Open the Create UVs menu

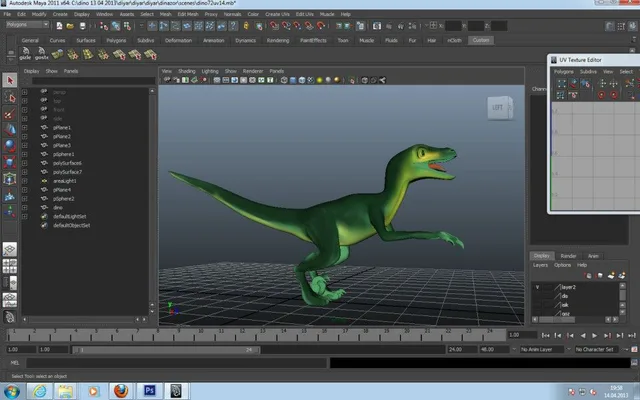point(278,14)
